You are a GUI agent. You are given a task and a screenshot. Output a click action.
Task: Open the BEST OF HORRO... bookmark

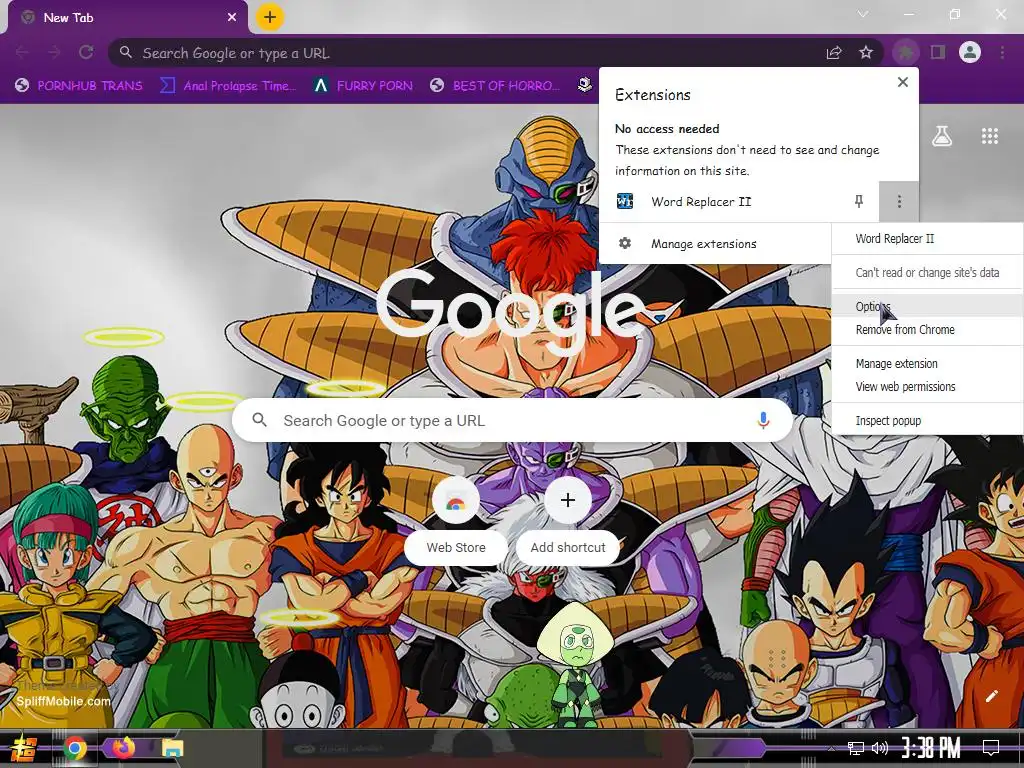pos(496,86)
